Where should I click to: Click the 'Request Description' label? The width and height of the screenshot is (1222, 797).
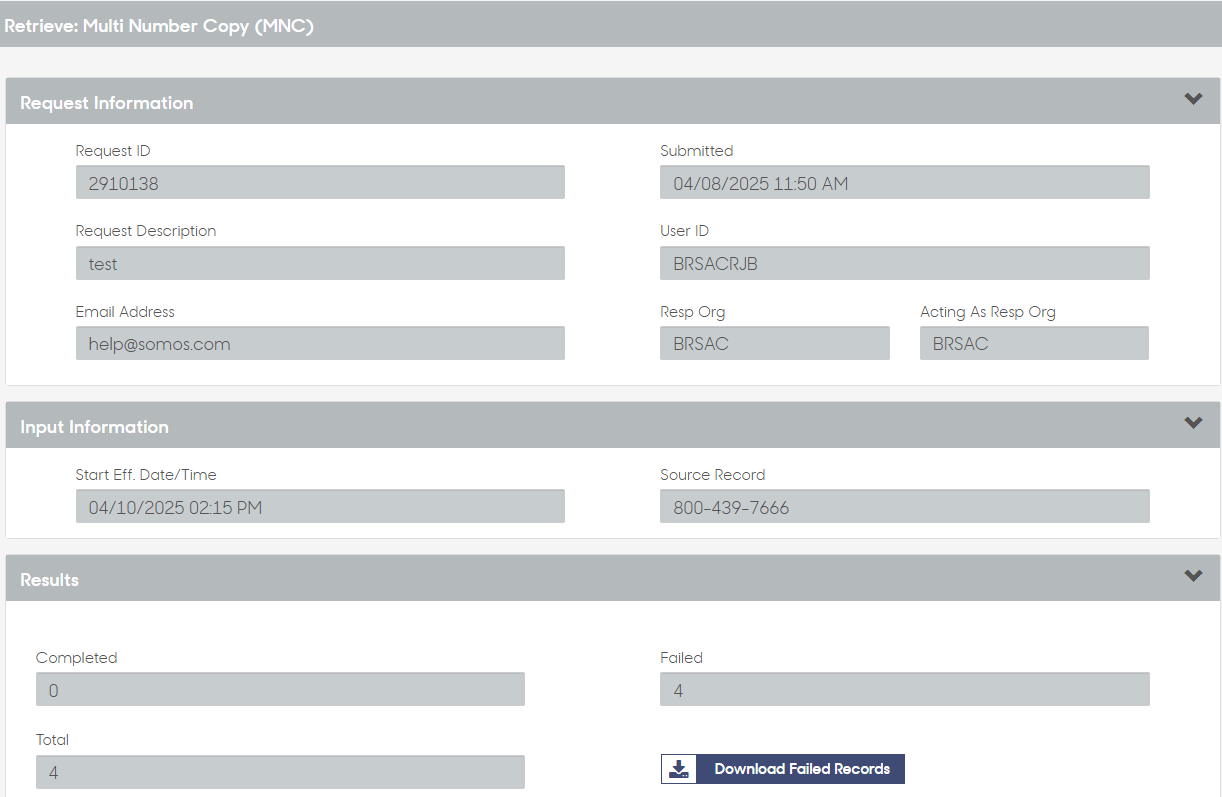(x=146, y=231)
